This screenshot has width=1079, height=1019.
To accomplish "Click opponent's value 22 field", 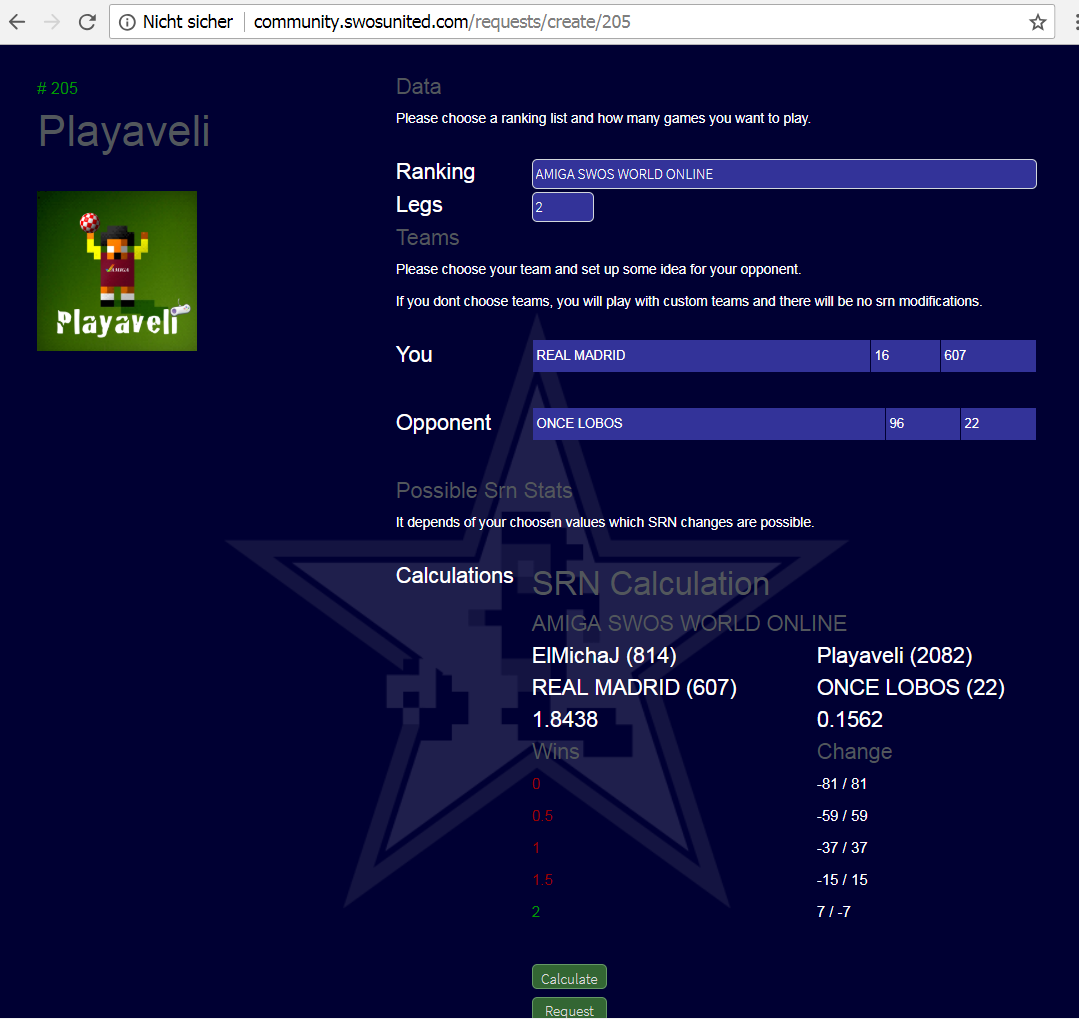I will point(997,424).
